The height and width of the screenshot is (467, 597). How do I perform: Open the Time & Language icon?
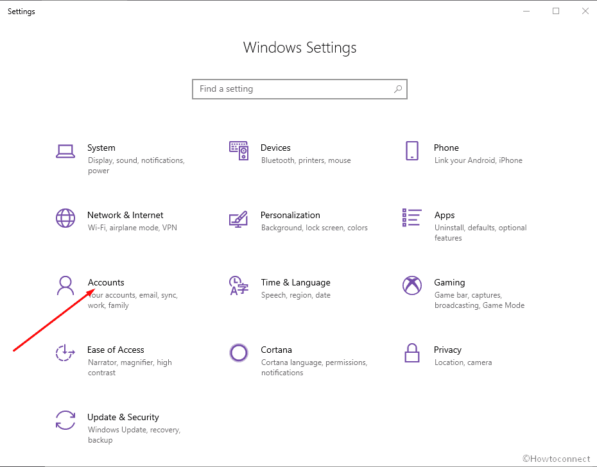(238, 285)
